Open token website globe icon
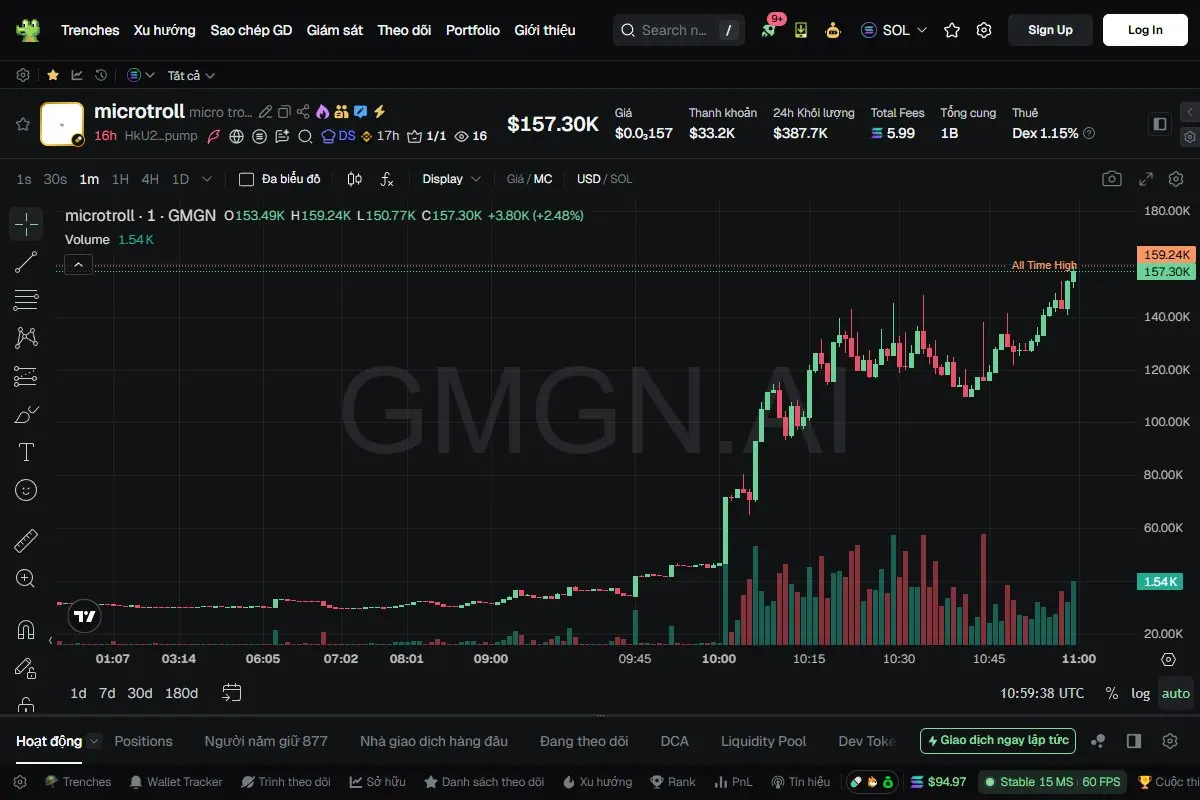The height and width of the screenshot is (800, 1200). 237,136
